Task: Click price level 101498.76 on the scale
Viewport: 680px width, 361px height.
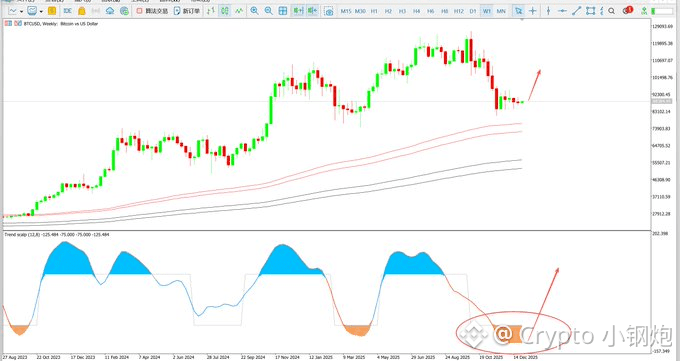Action: (x=662, y=78)
